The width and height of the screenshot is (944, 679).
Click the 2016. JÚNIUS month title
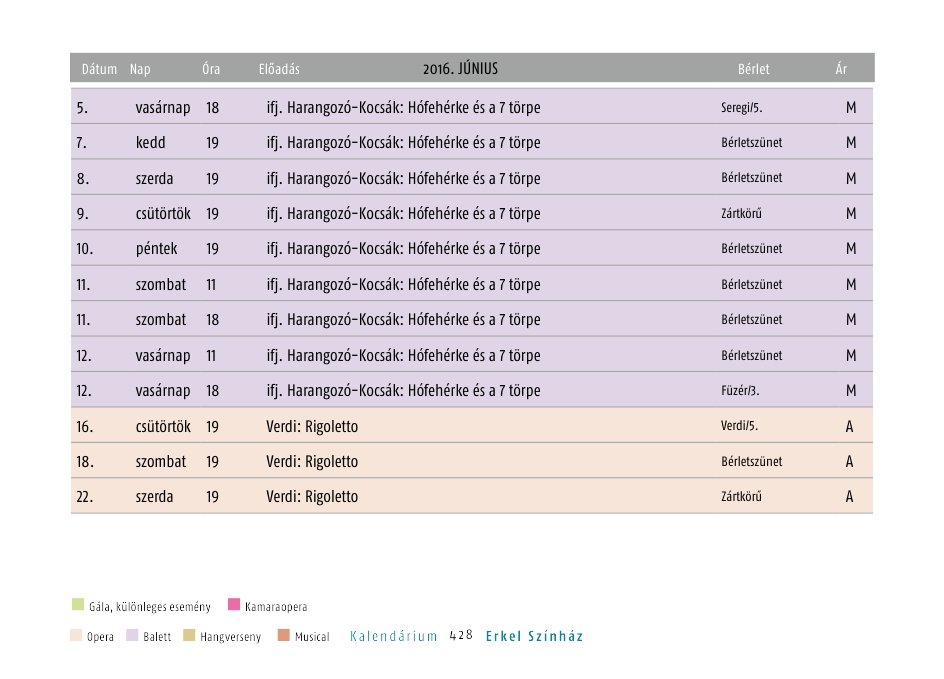460,69
